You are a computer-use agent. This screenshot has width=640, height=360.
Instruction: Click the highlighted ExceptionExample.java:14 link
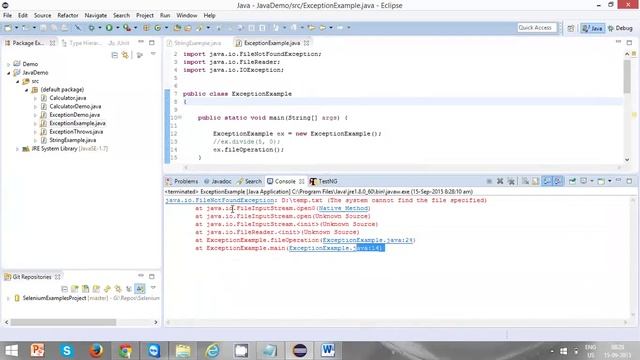(x=336, y=248)
